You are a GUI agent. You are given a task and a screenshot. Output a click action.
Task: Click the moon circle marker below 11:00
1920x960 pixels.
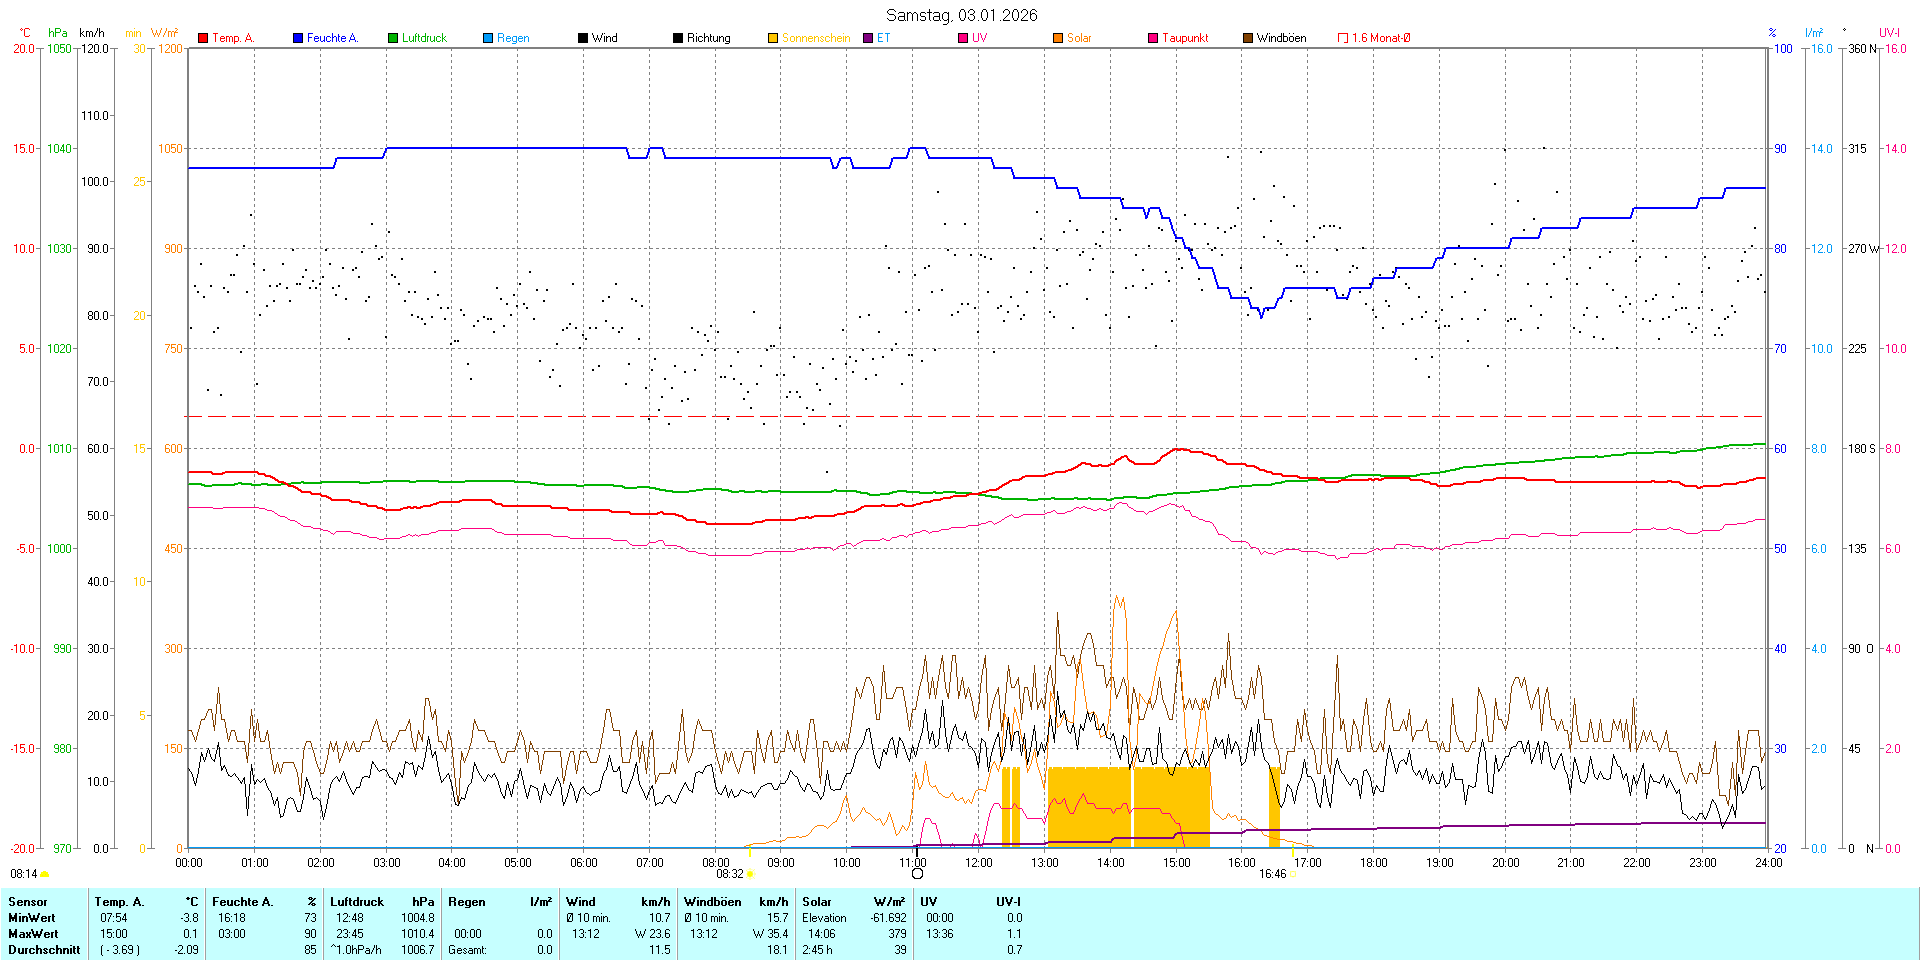pos(917,874)
